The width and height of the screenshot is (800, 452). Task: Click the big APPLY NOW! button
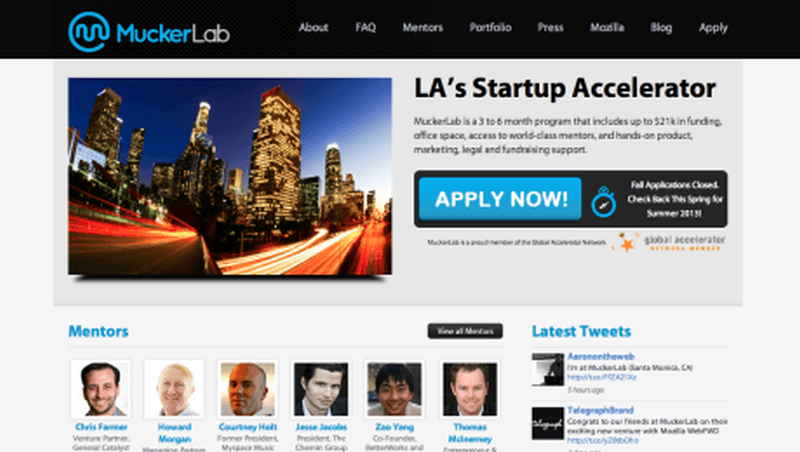[500, 199]
